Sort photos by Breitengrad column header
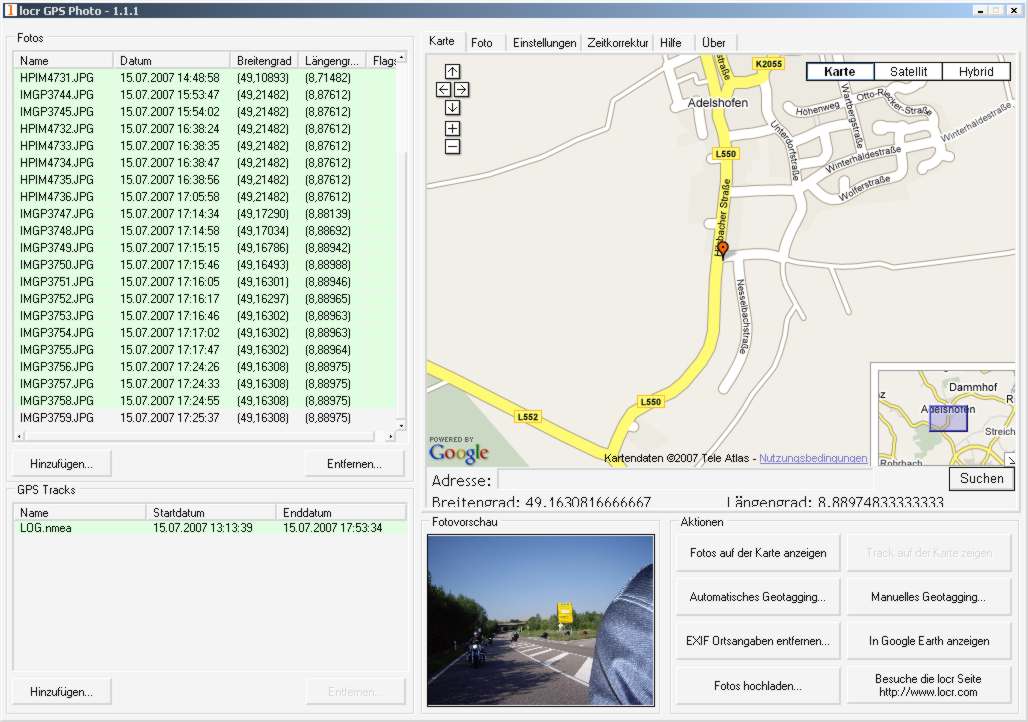The width and height of the screenshot is (1028, 722). (x=262, y=61)
